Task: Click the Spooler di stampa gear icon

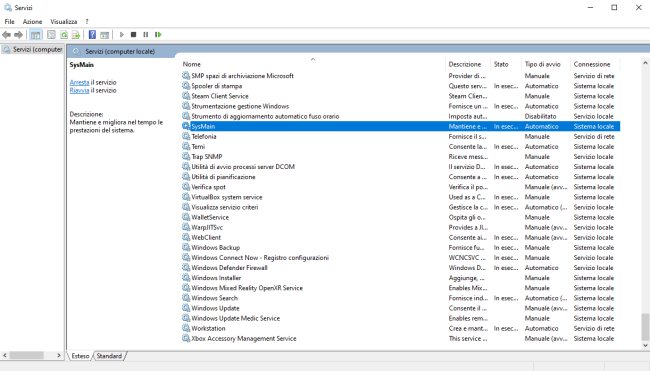Action: (186, 86)
